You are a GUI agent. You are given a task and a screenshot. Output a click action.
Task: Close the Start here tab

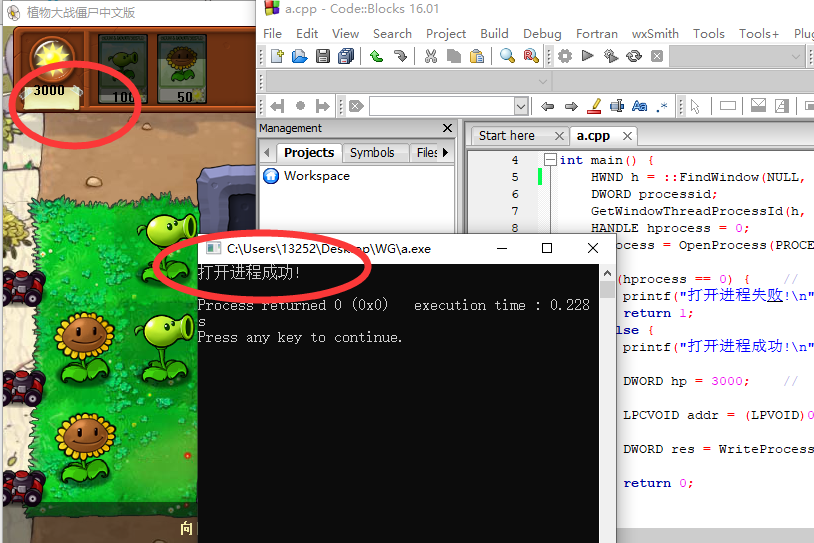click(559, 136)
